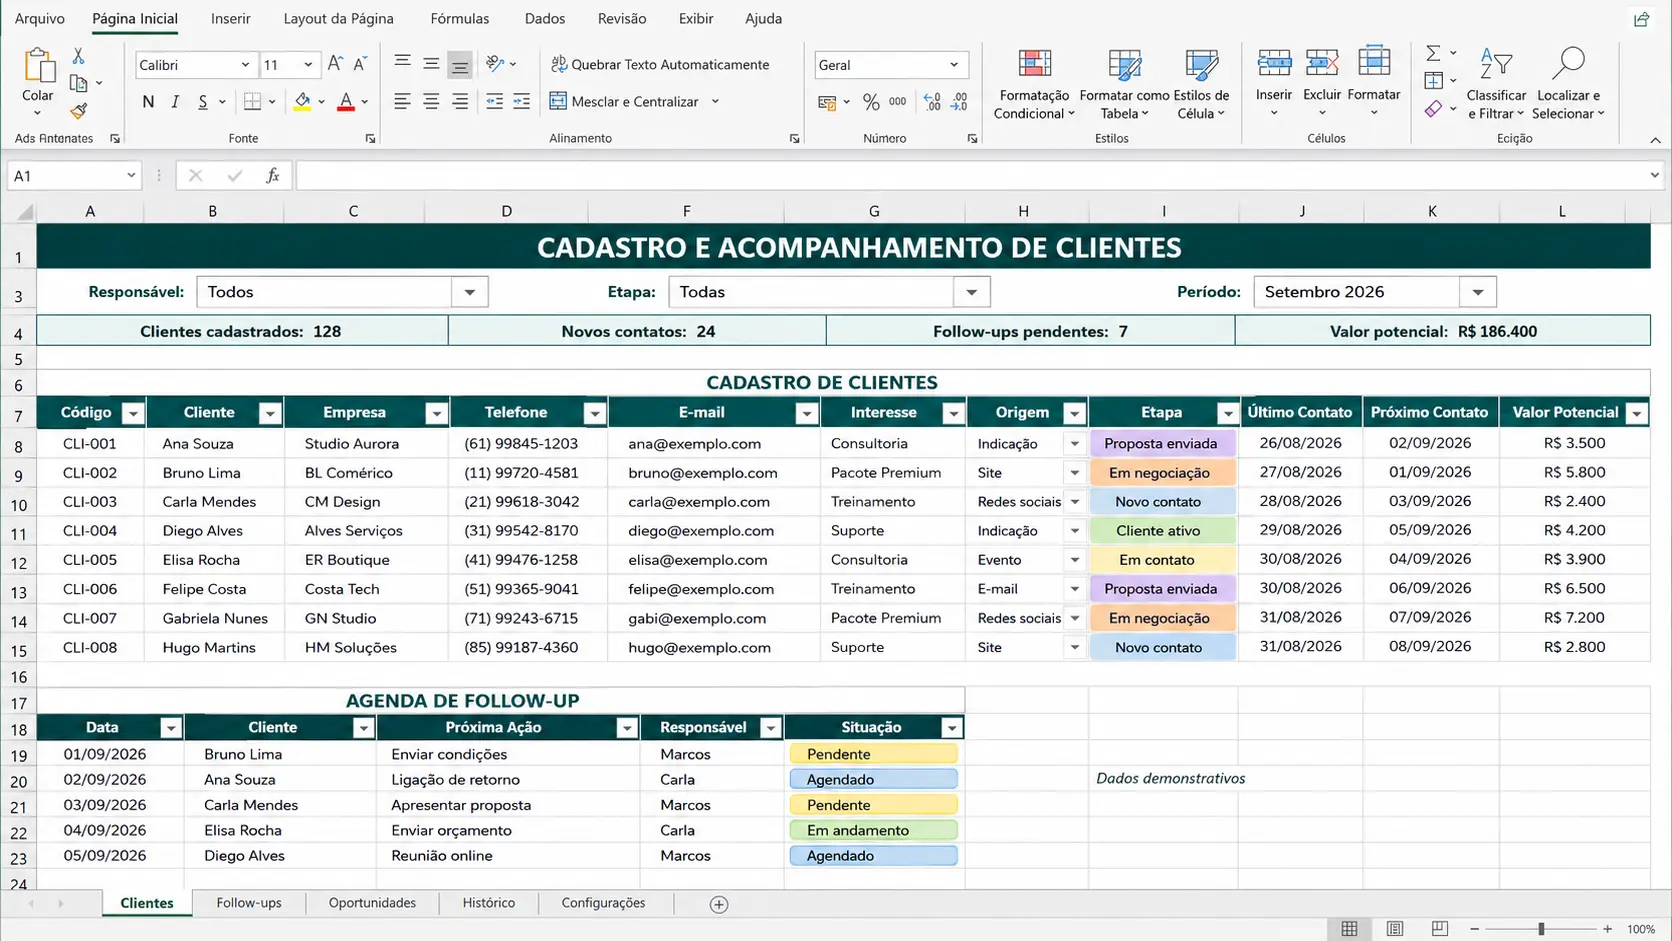Open the Fórmulas ribbon tab
This screenshot has height=941, width=1672.
pos(459,18)
